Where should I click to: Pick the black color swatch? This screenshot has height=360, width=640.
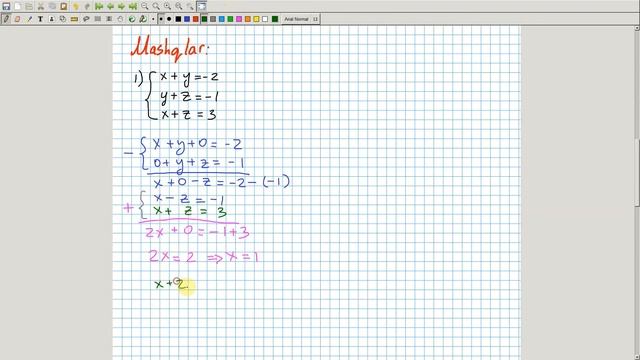178,19
